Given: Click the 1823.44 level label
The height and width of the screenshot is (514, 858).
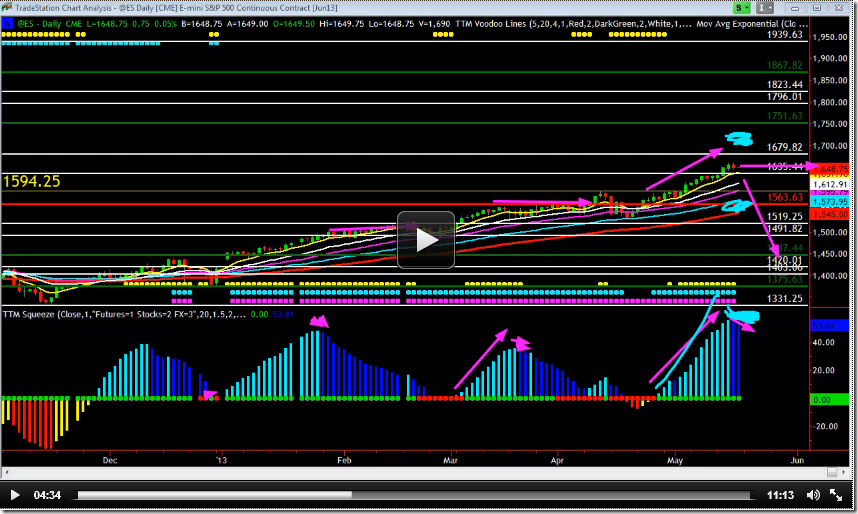Looking at the screenshot, I should (x=785, y=84).
